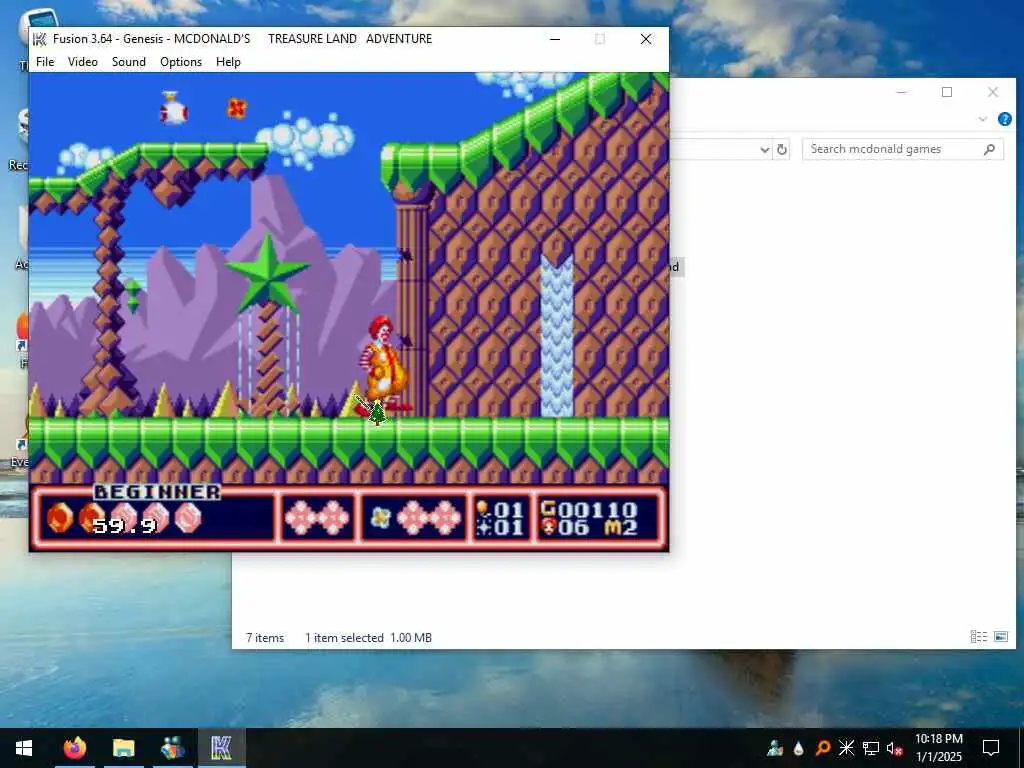Refresh the folder in File Explorer
Viewport: 1024px width, 768px height.
tap(782, 150)
